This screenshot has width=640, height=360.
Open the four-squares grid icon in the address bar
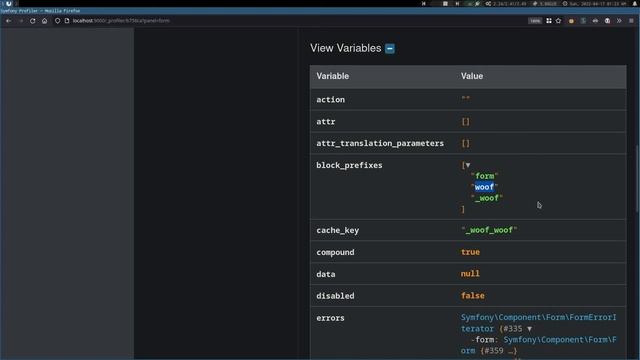tap(549, 21)
